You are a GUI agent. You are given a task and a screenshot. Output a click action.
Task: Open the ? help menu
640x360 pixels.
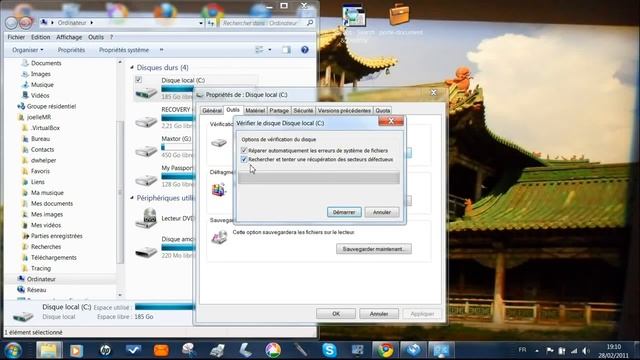[x=111, y=37]
